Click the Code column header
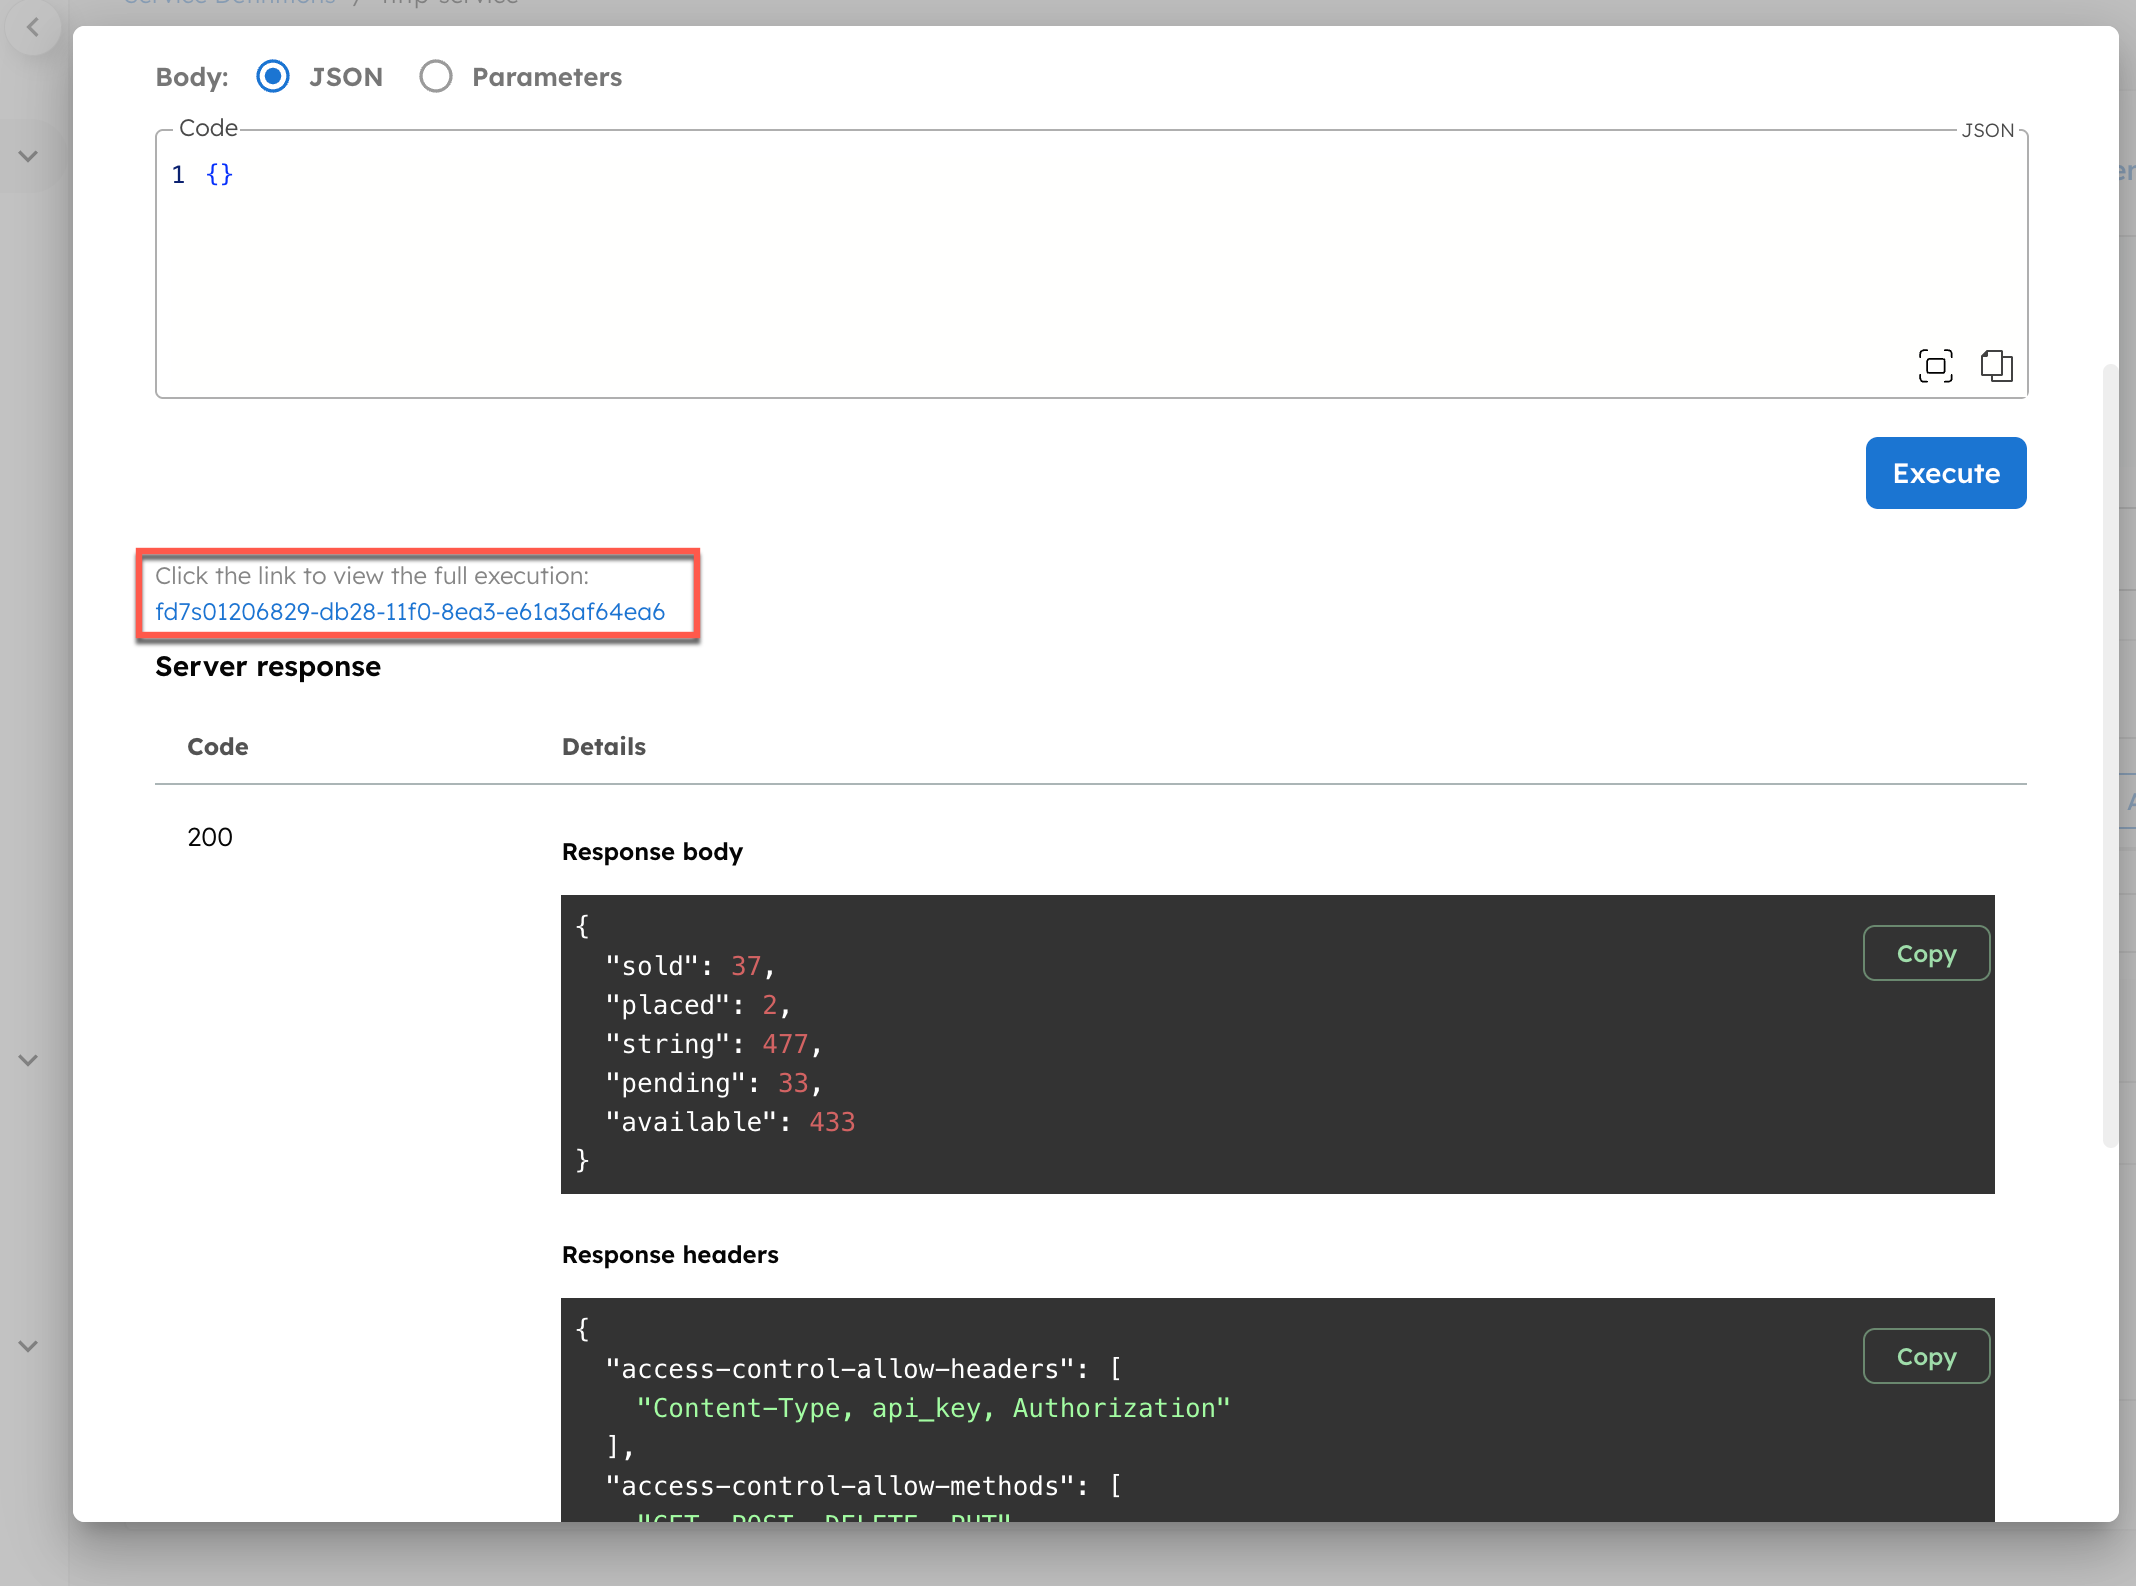 click(x=217, y=746)
